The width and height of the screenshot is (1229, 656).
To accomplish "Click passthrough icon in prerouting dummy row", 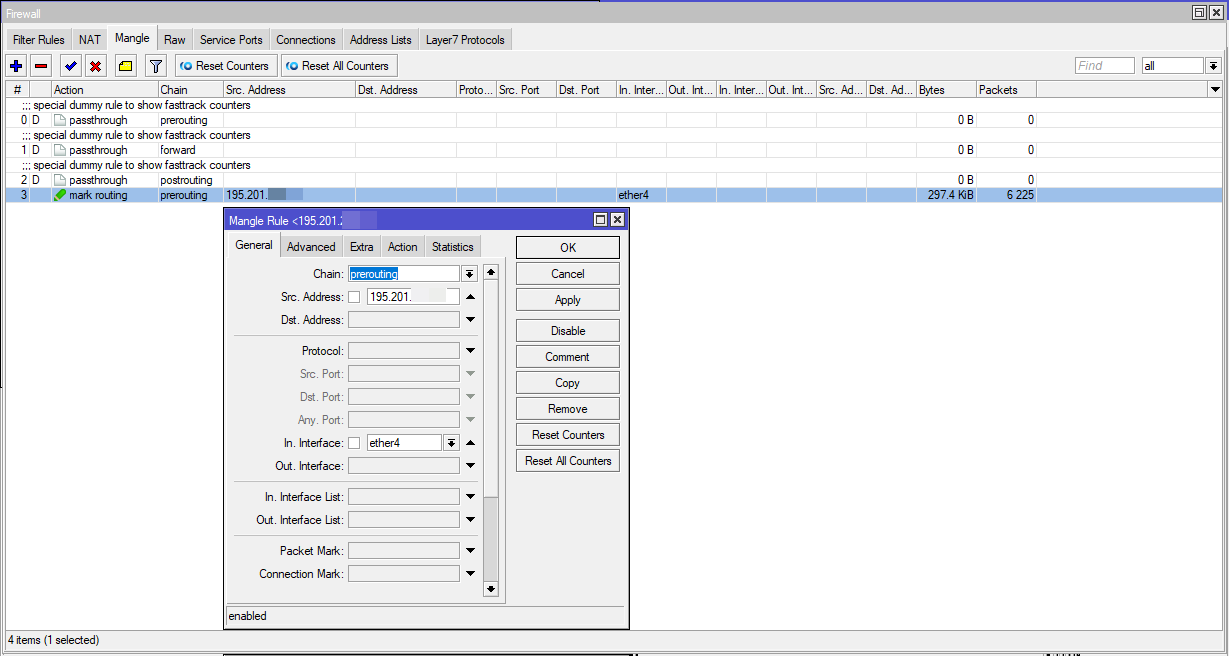I will coord(60,120).
